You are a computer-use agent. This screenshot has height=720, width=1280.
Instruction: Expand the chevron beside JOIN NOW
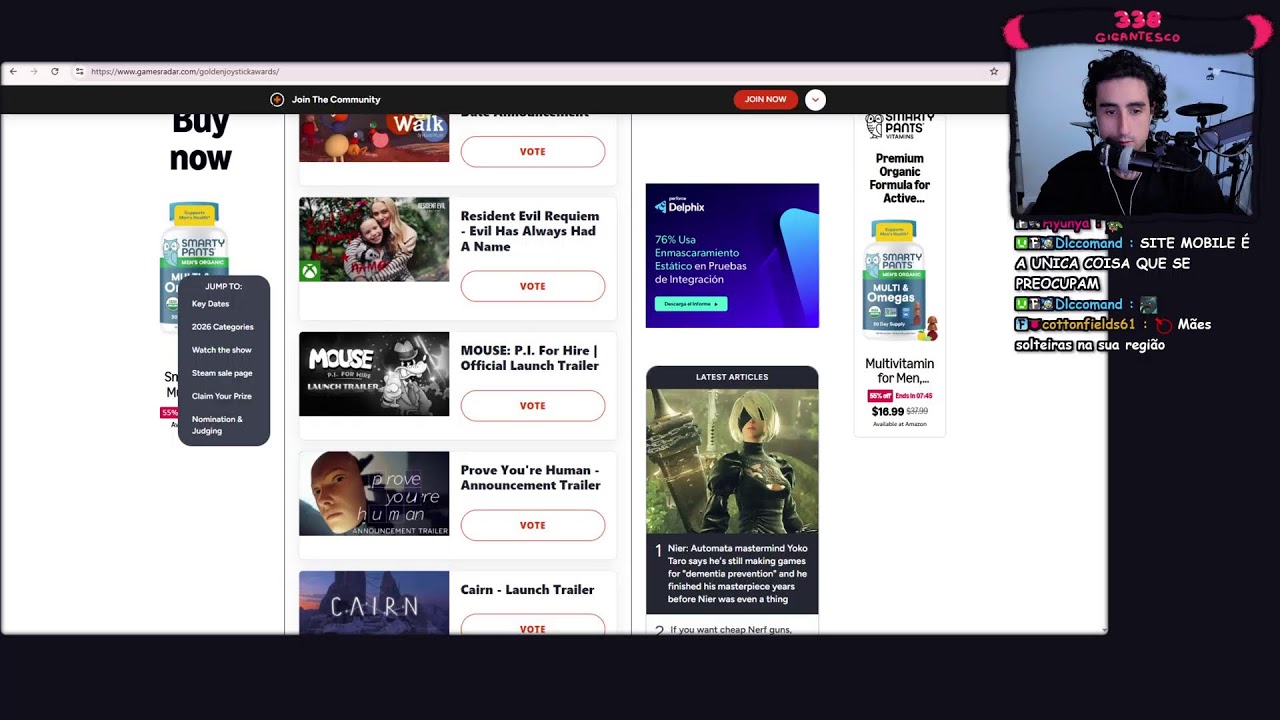tap(815, 99)
